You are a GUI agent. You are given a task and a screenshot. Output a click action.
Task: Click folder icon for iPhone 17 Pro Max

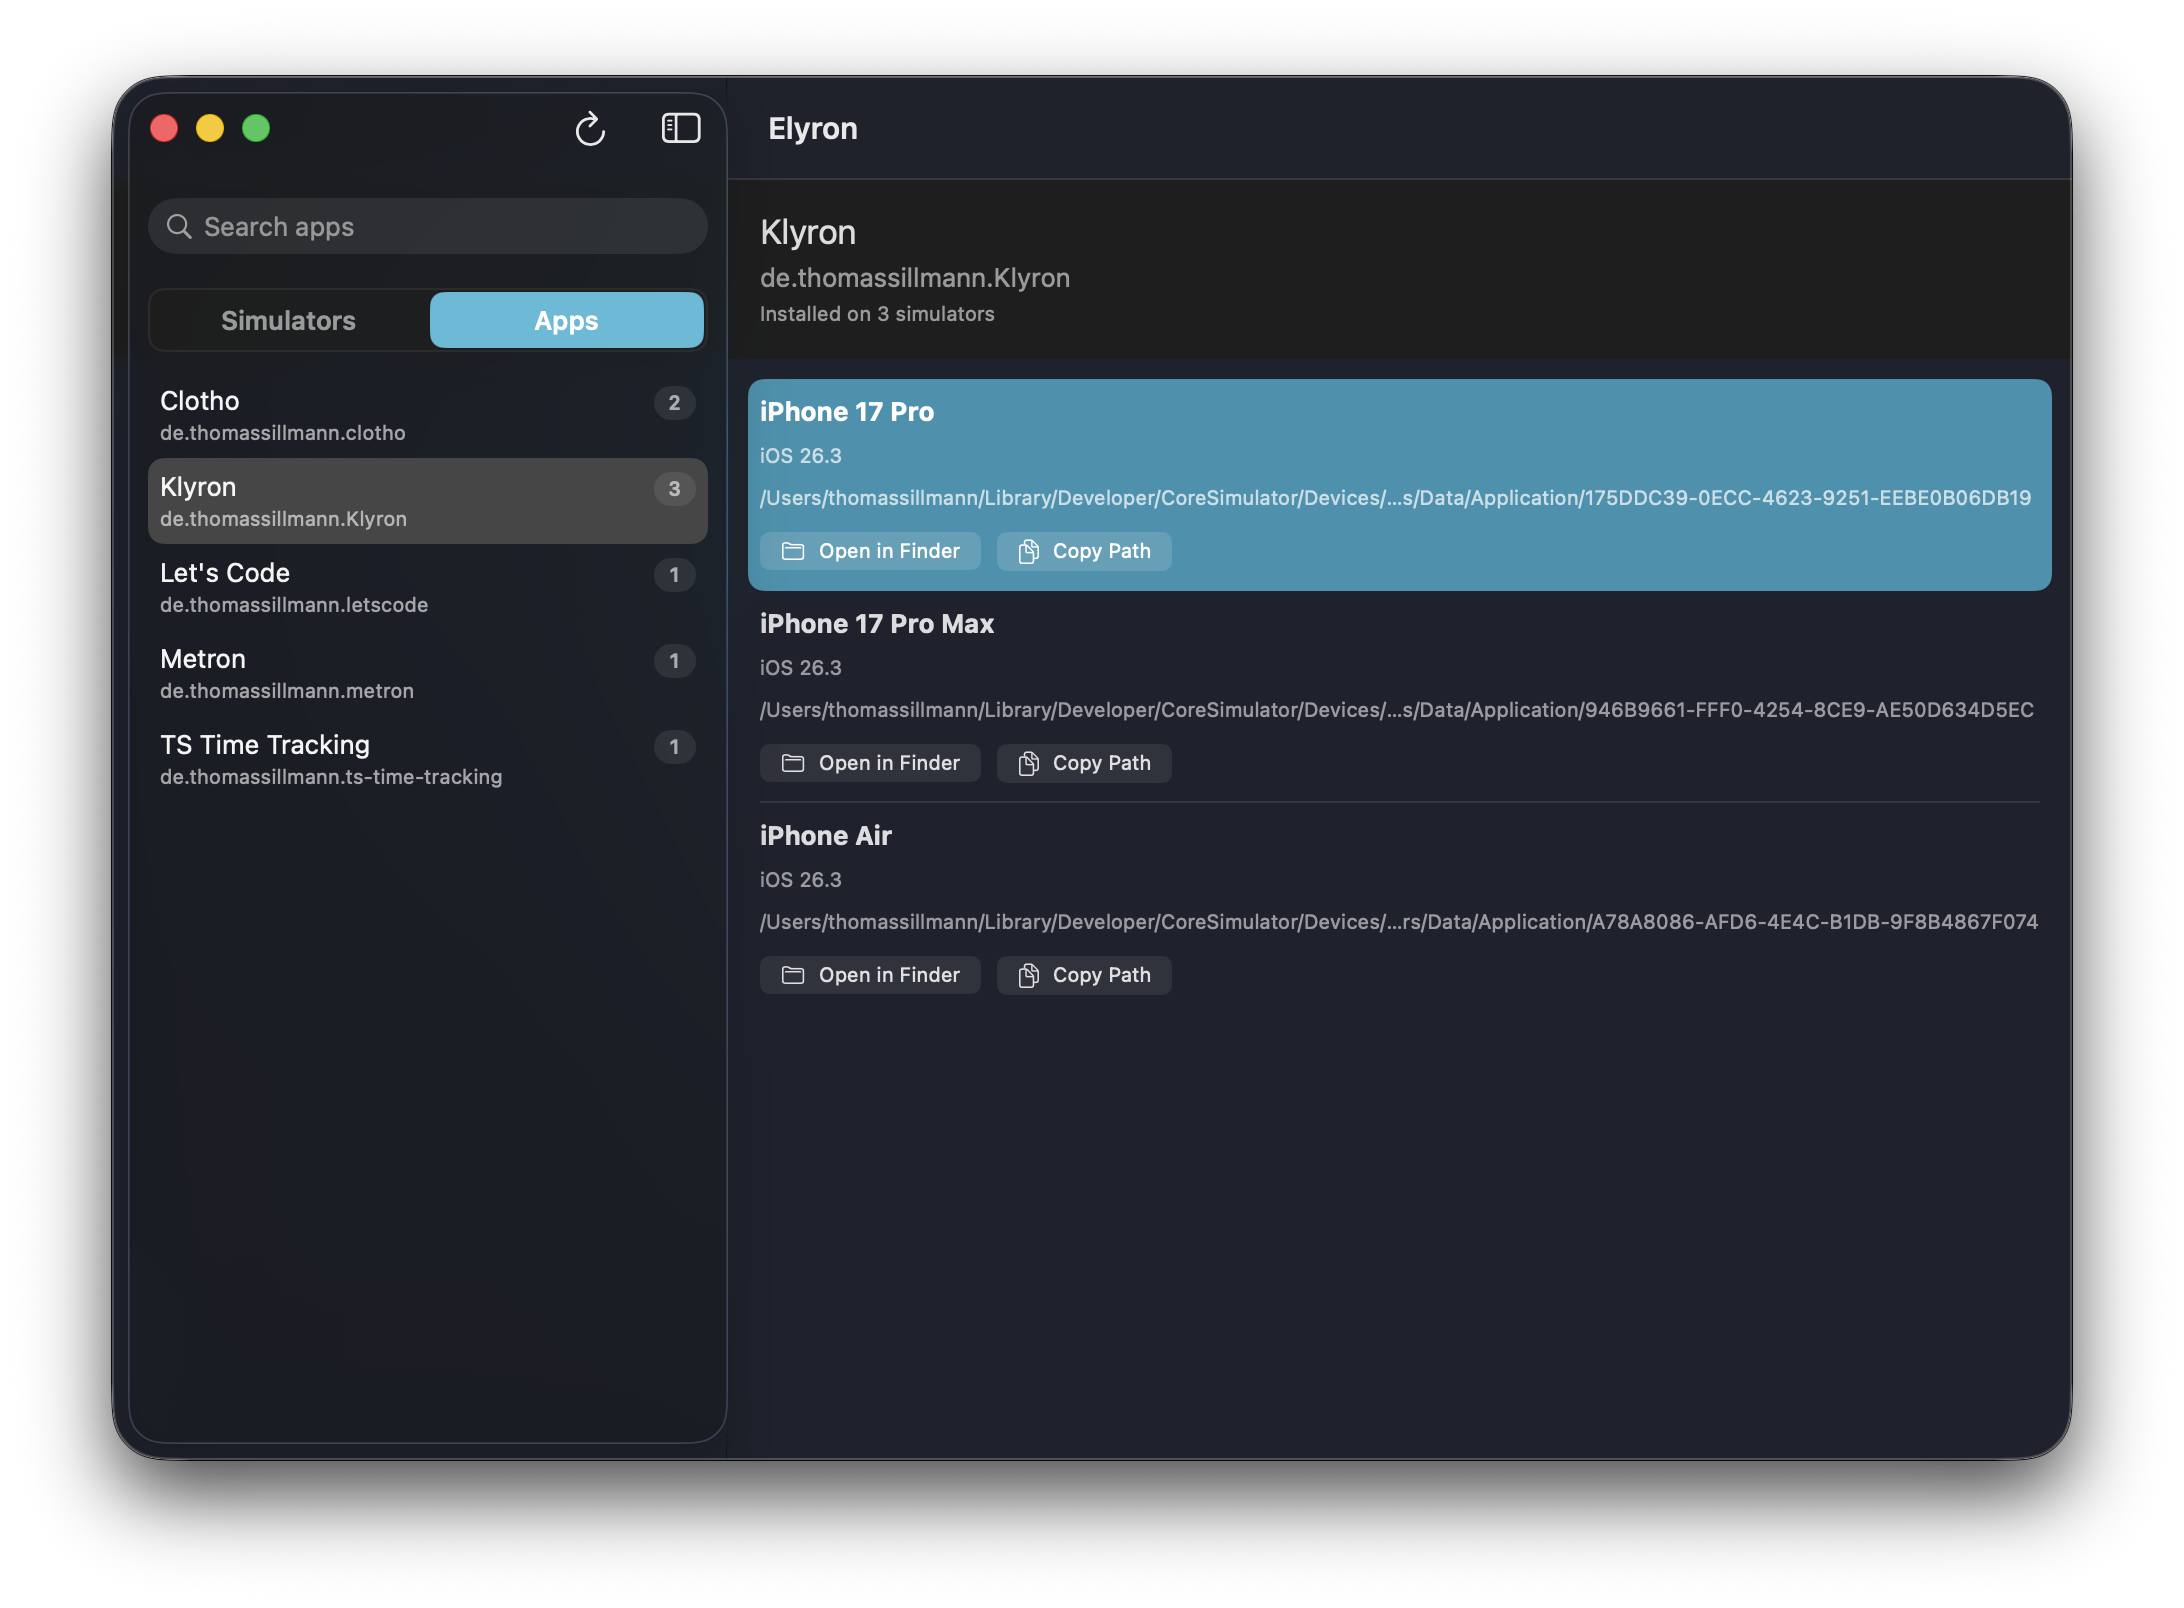pyautogui.click(x=793, y=763)
